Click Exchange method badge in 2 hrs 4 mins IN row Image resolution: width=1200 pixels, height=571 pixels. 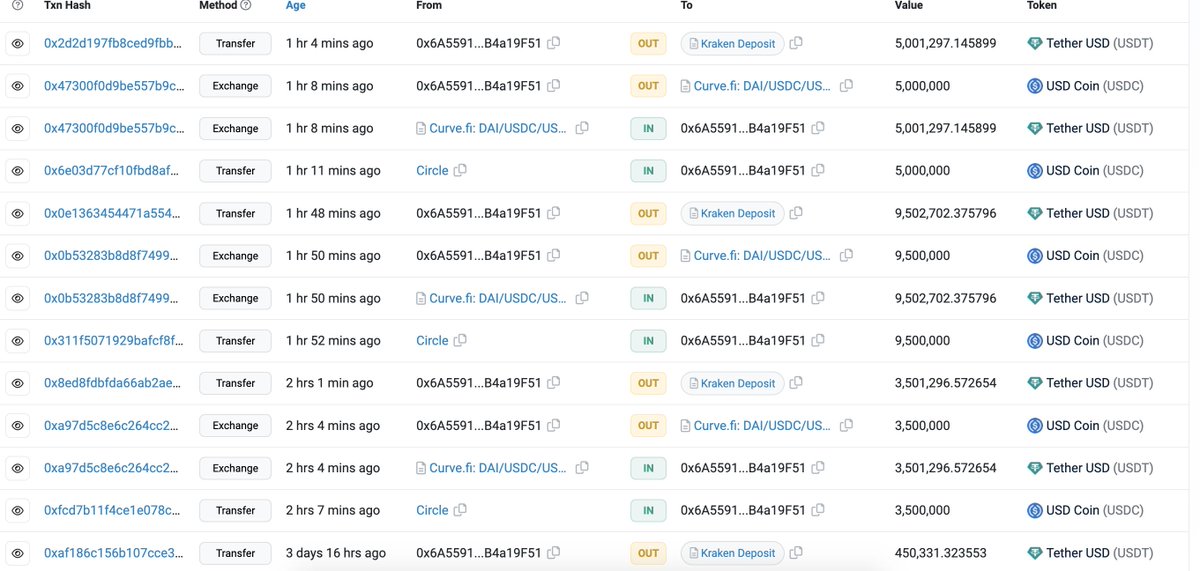(x=236, y=468)
